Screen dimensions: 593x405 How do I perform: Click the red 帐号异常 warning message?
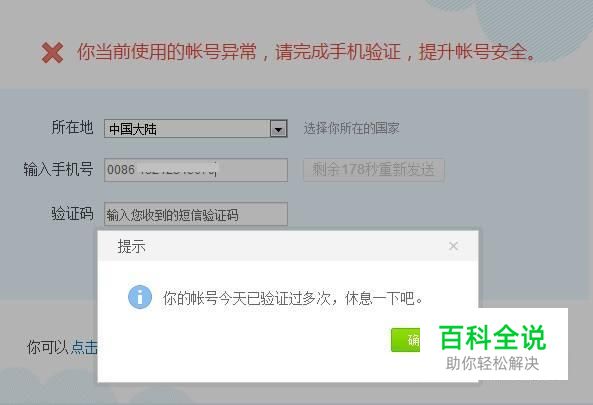pos(306,52)
